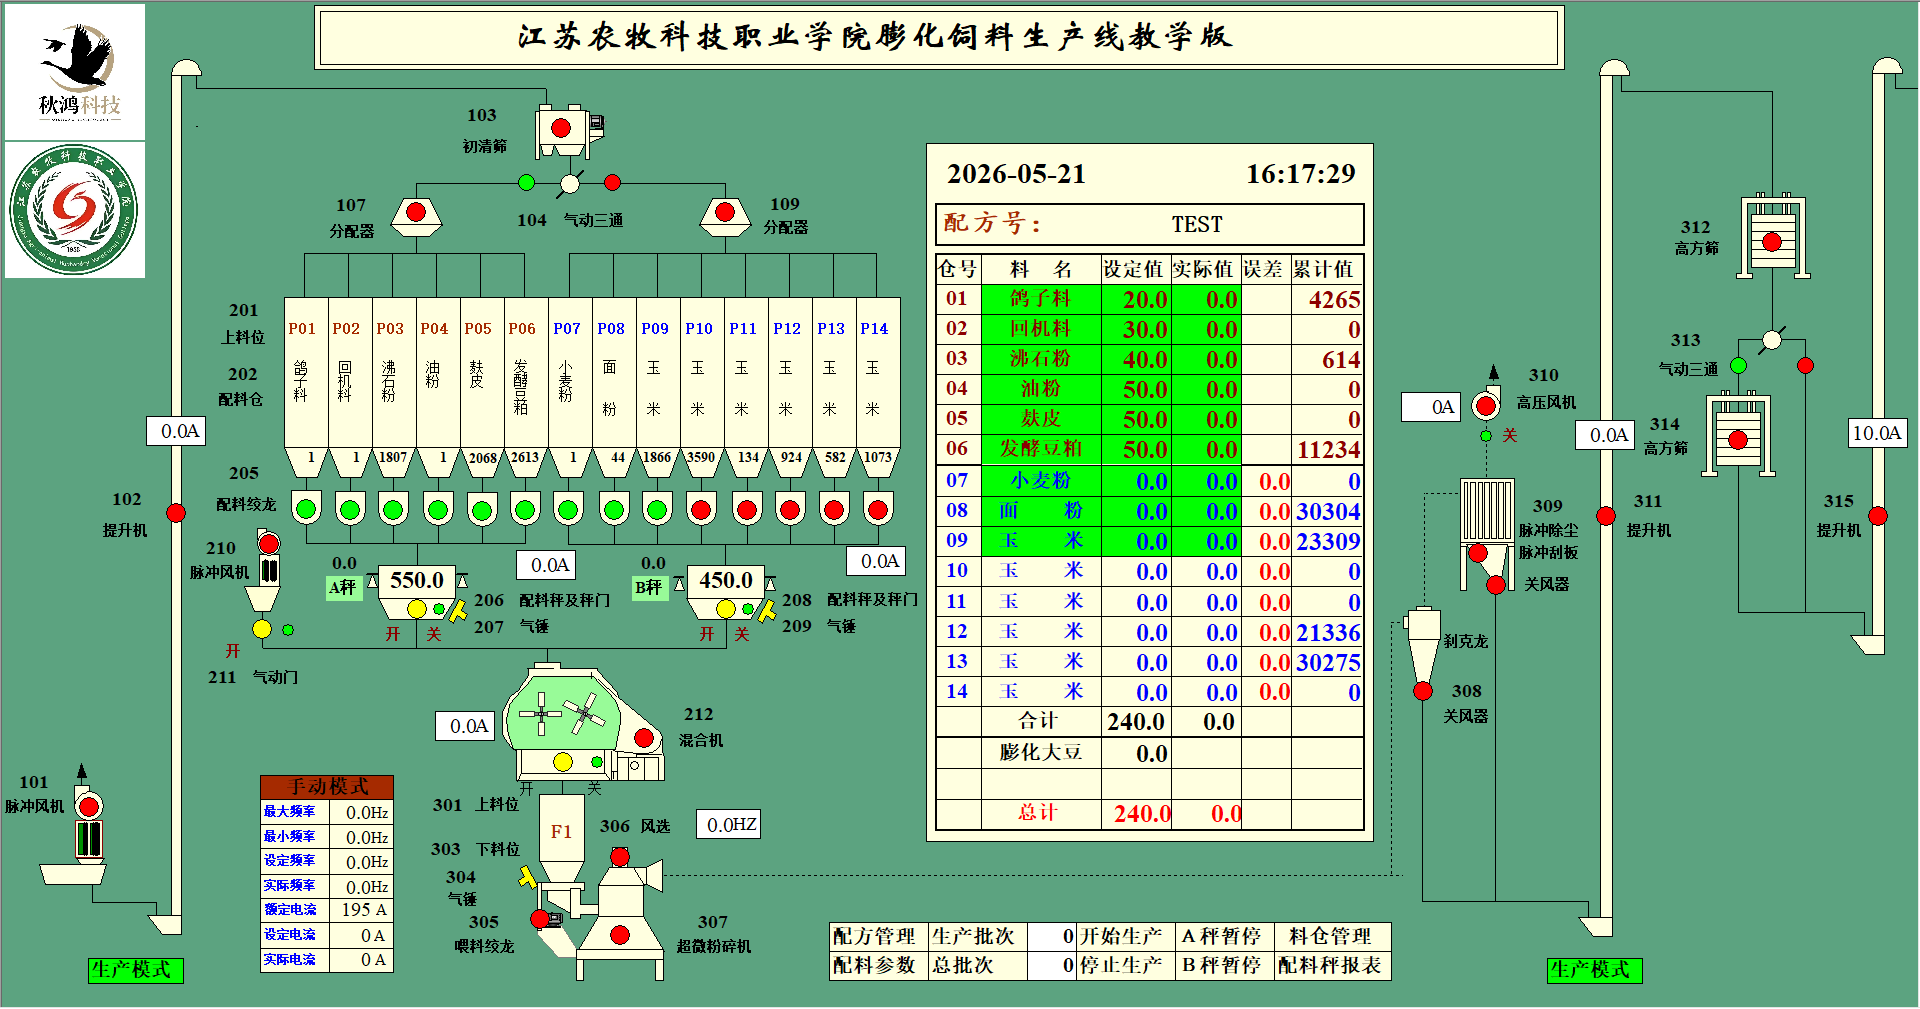Open the 配料参数 batching parameters menu
Screen dimensions: 1920x1009
point(879,965)
